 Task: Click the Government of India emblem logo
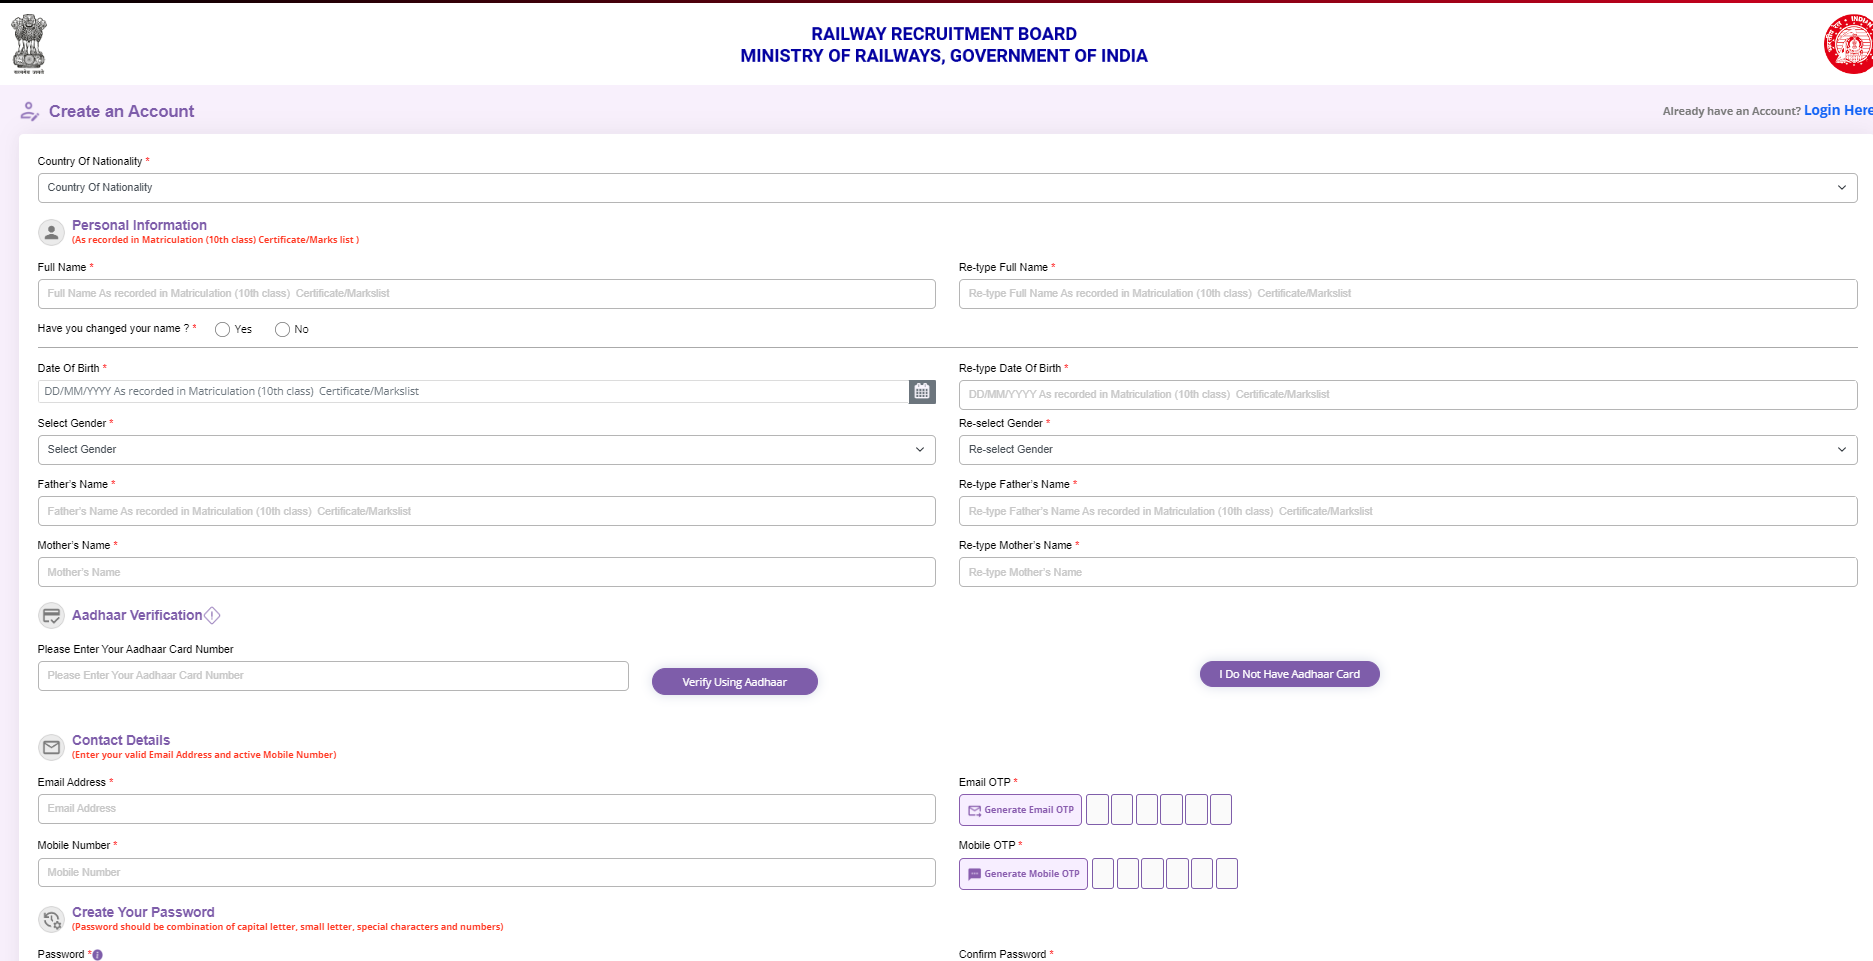(29, 44)
